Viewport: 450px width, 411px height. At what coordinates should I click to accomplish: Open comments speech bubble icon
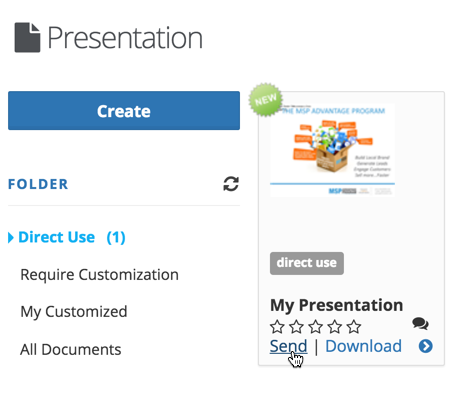tap(420, 323)
